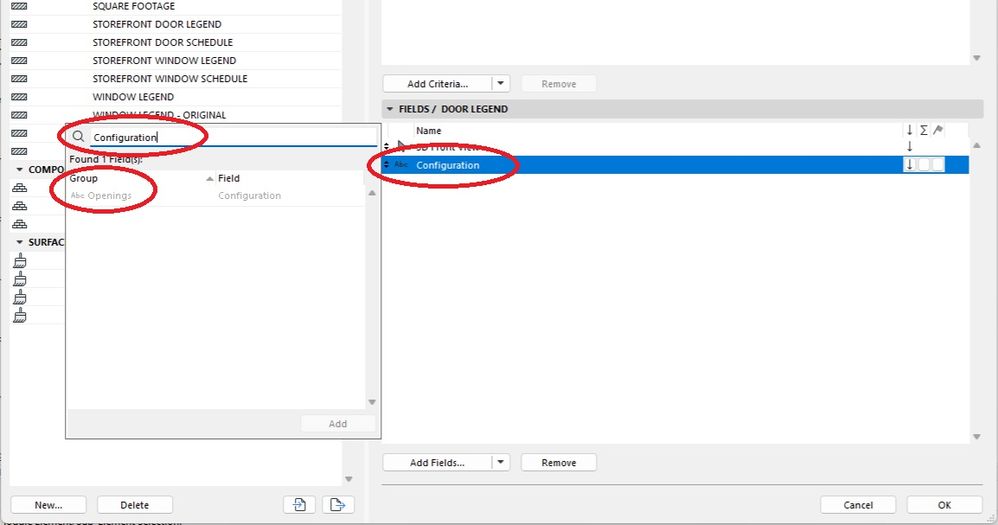Click scroll-down arrow of the criteria list
The height and width of the screenshot is (525, 998).
coord(977,59)
